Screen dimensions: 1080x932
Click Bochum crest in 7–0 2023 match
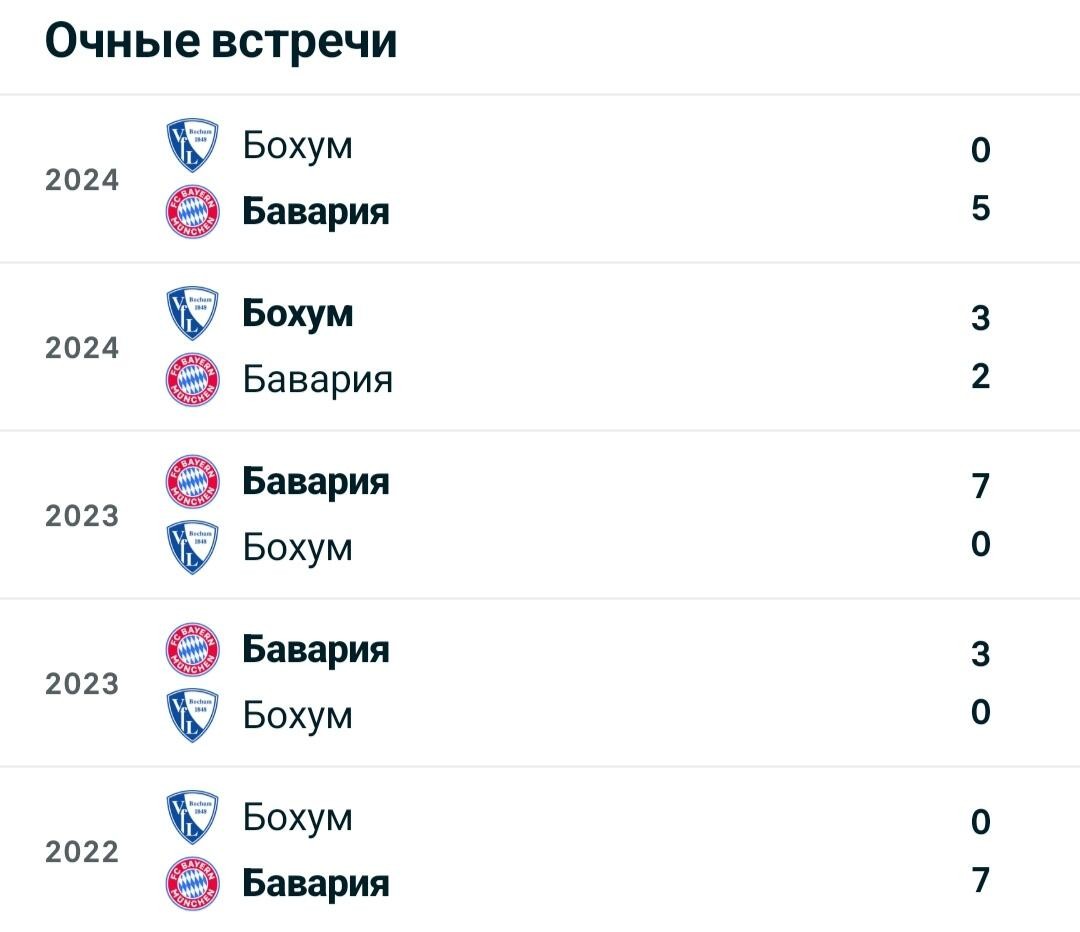(193, 548)
